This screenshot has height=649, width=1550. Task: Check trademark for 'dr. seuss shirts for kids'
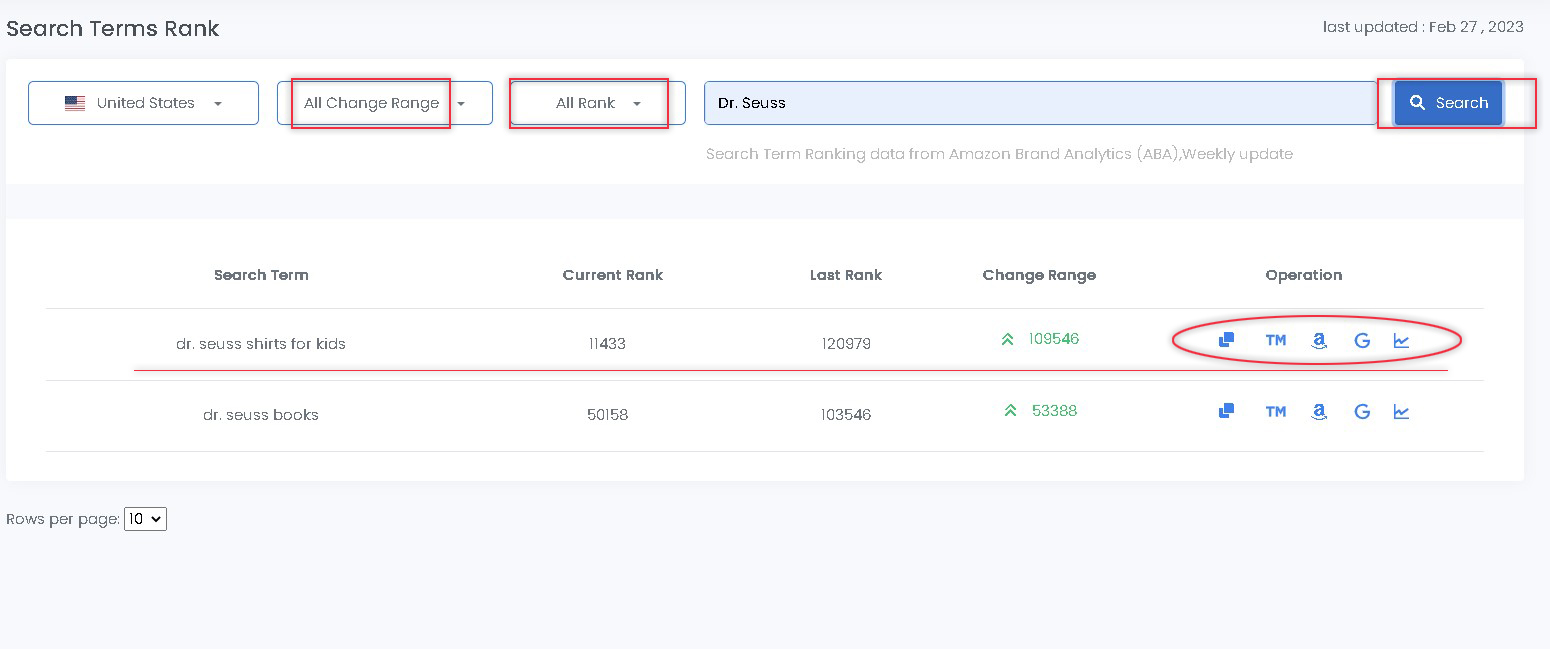(1275, 340)
